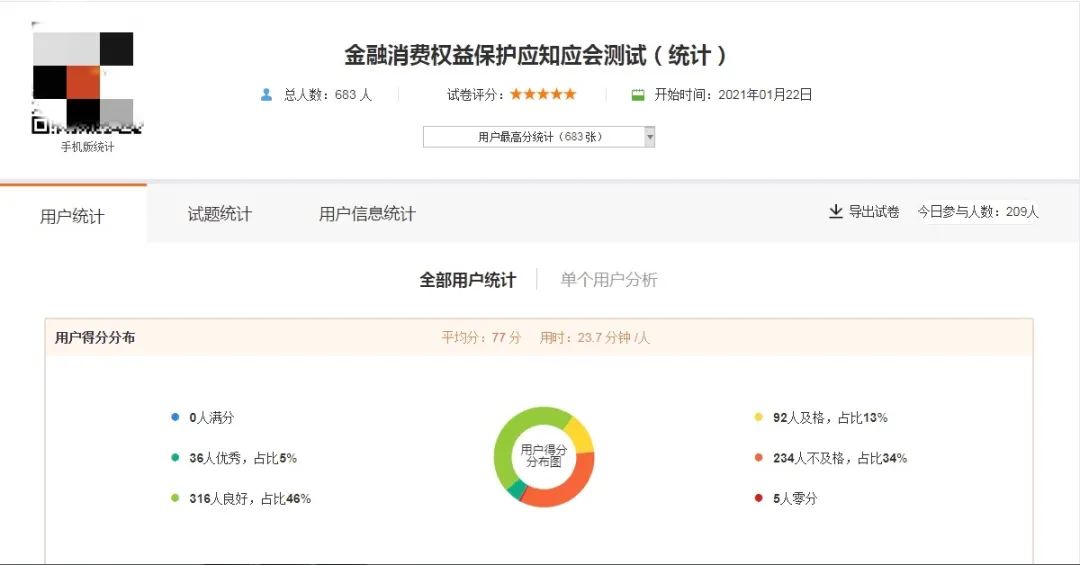Image resolution: width=1080 pixels, height=565 pixels.
Task: Click the 用户得分分布 panel header
Action: (539, 338)
